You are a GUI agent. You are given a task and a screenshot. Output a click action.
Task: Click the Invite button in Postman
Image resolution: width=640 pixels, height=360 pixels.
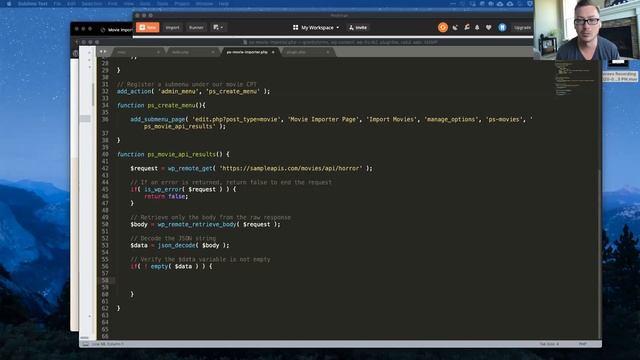pyautogui.click(x=358, y=27)
